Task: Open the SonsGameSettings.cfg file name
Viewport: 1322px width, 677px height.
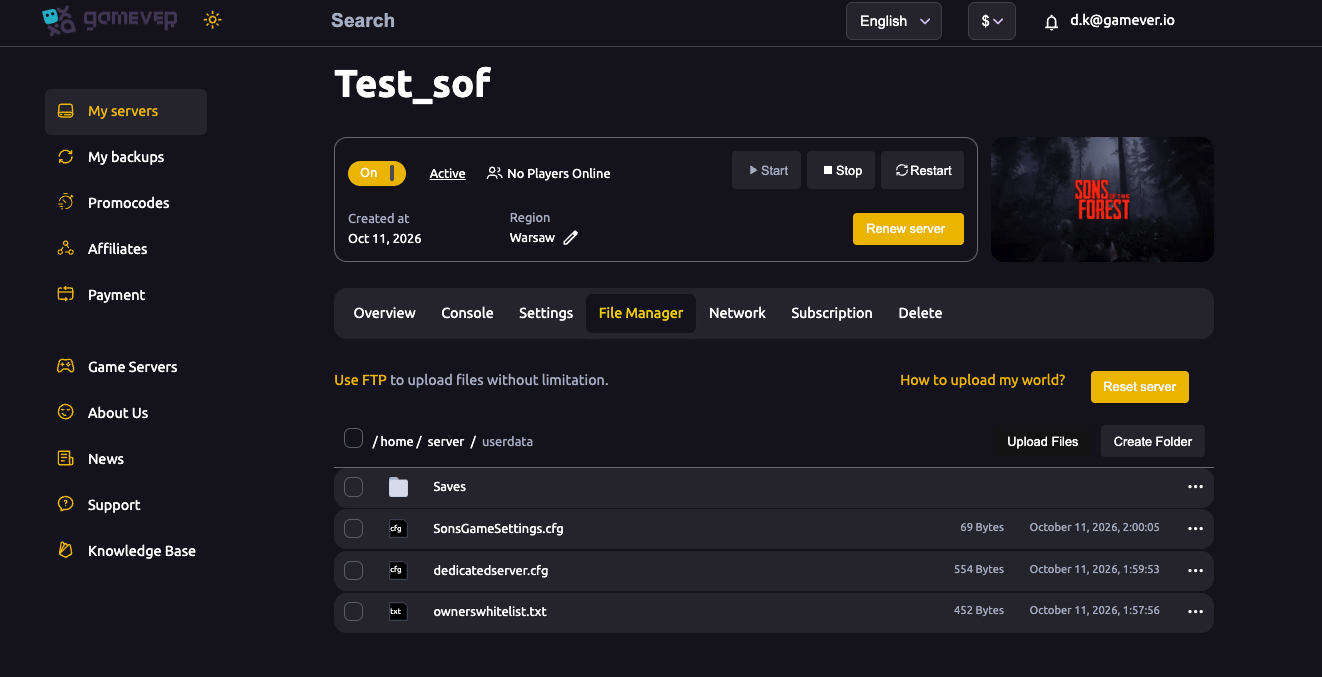Action: [498, 528]
